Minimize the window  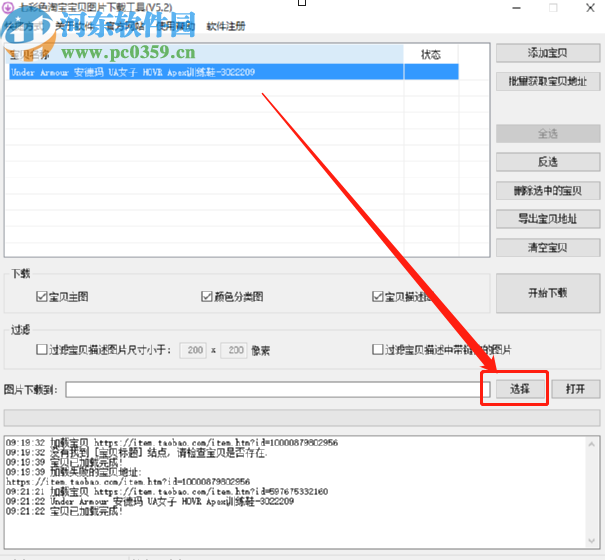[x=516, y=8]
